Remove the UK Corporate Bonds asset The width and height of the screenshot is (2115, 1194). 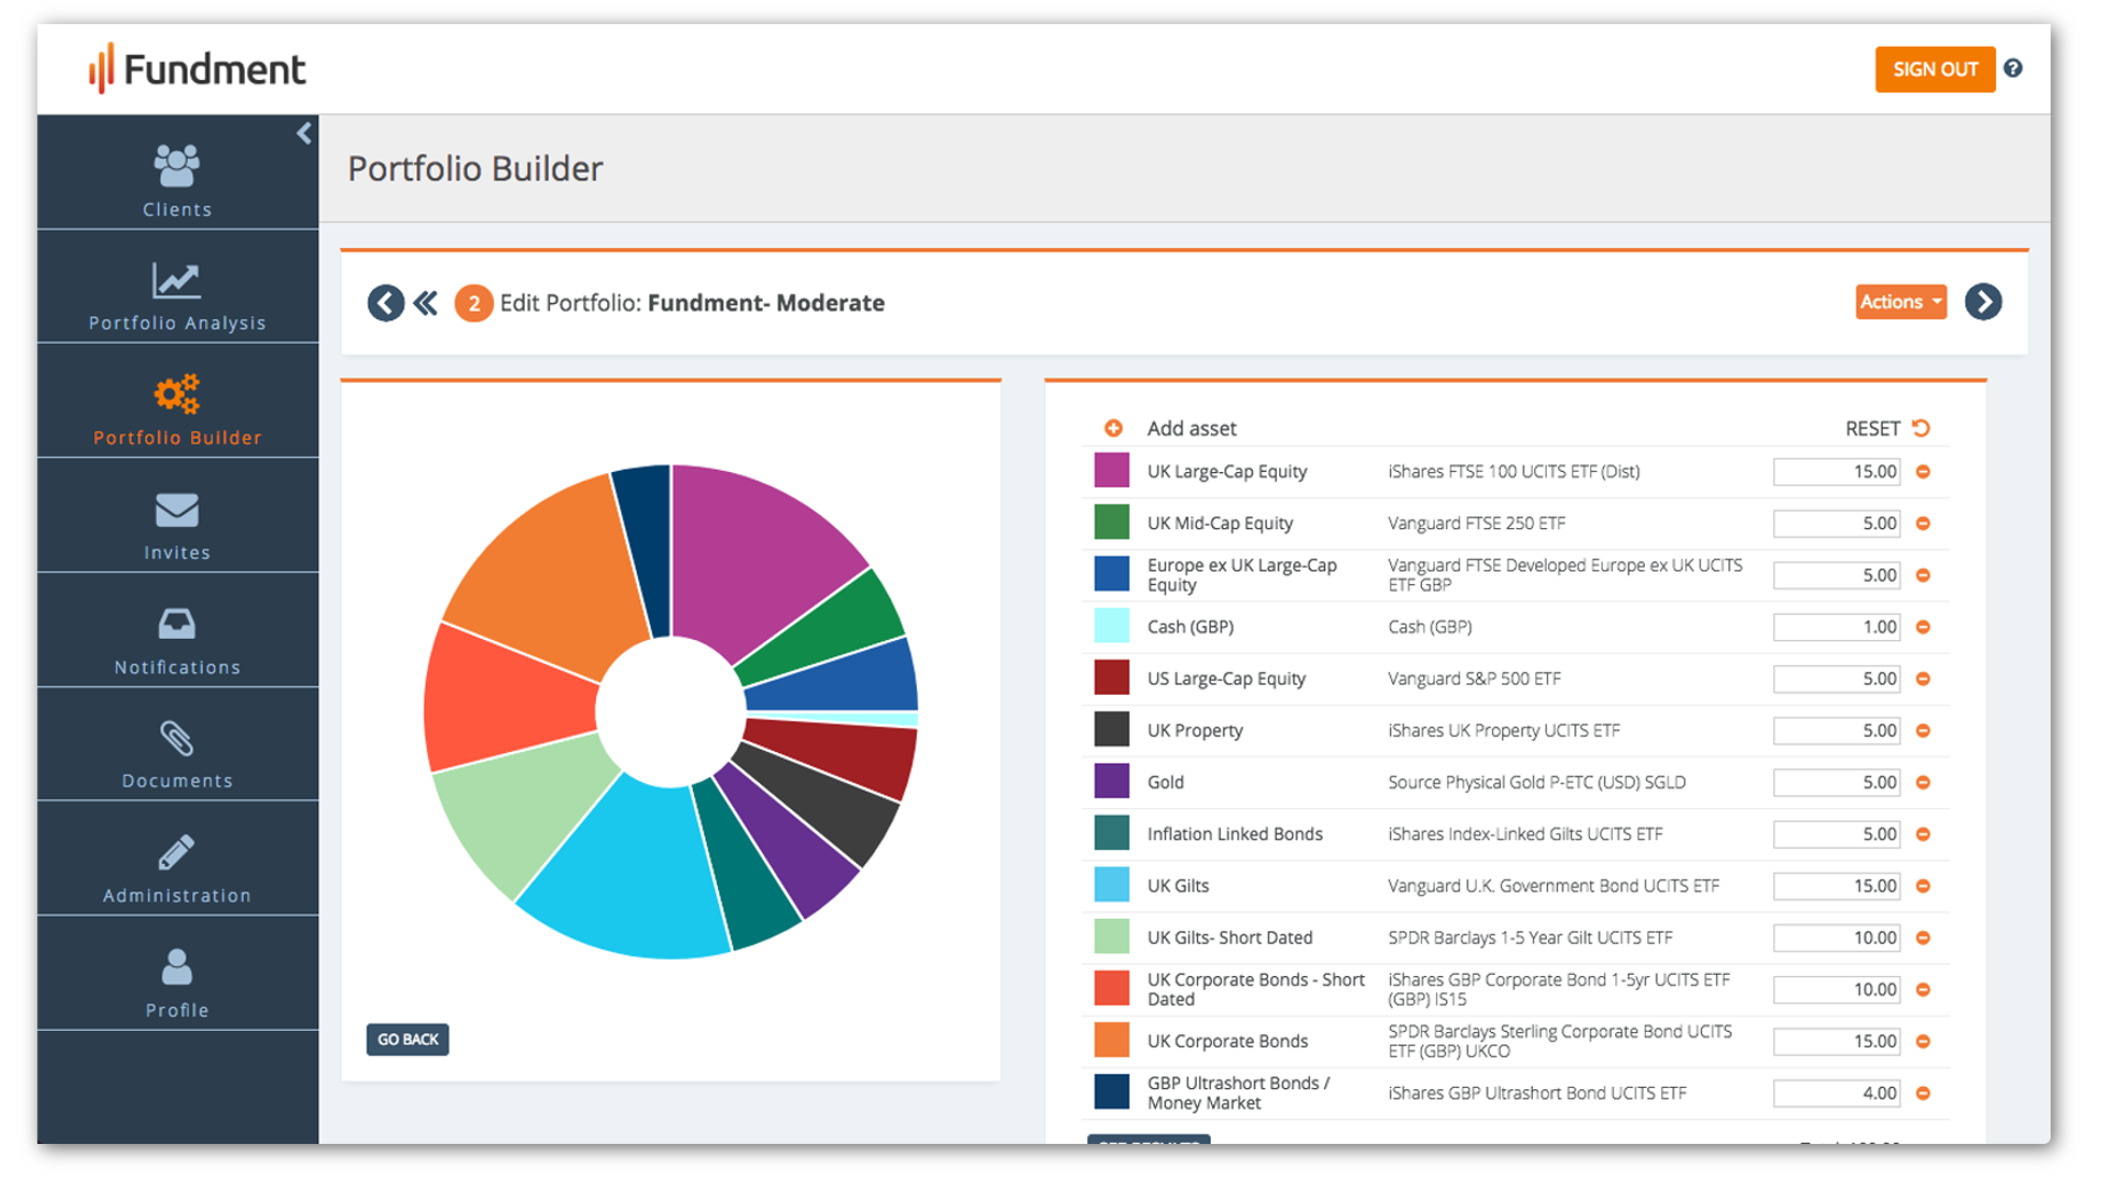[1923, 1042]
